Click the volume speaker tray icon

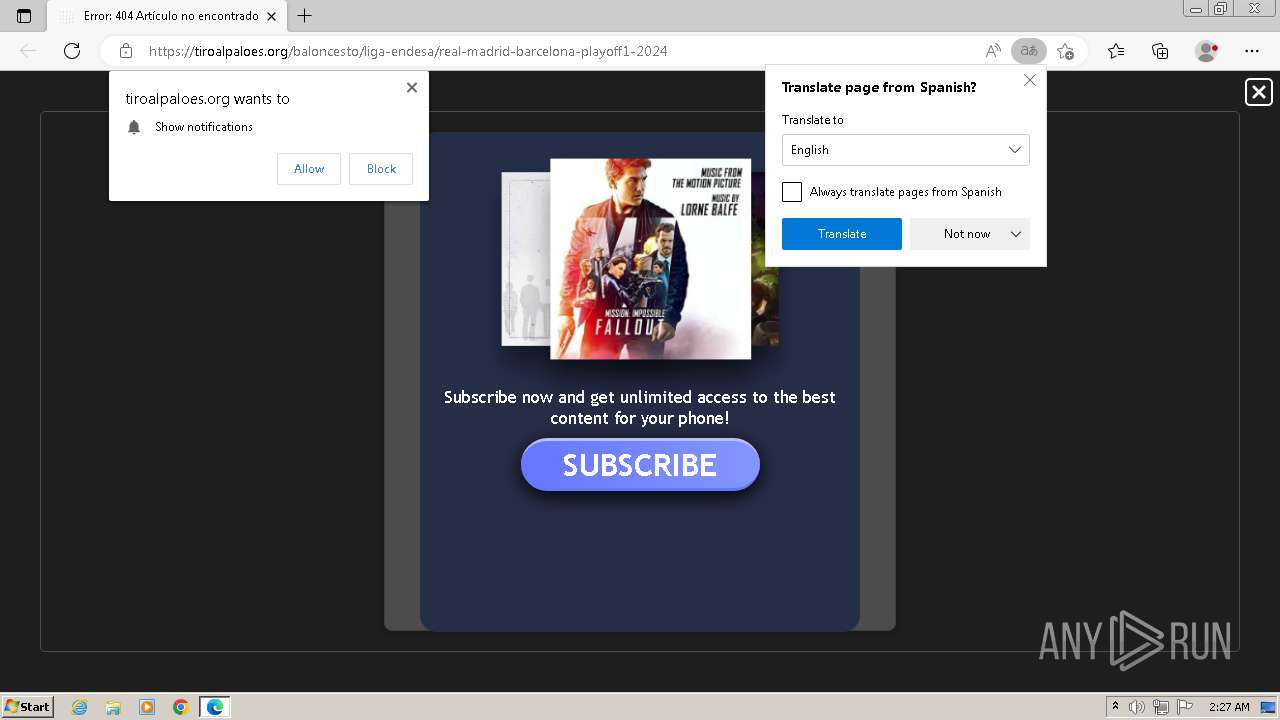point(1137,707)
